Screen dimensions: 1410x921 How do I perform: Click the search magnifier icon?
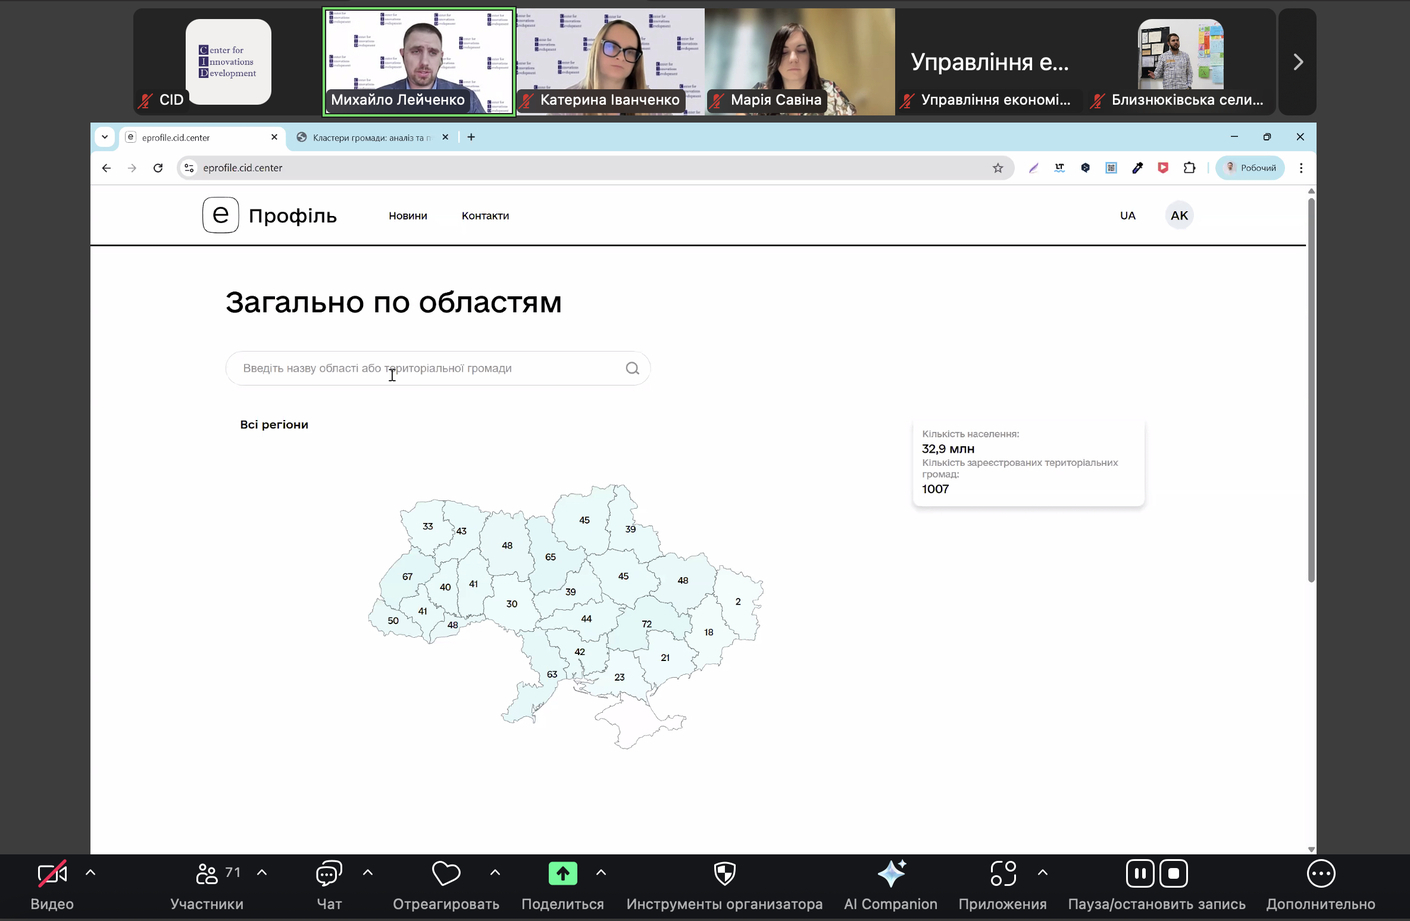[632, 368]
